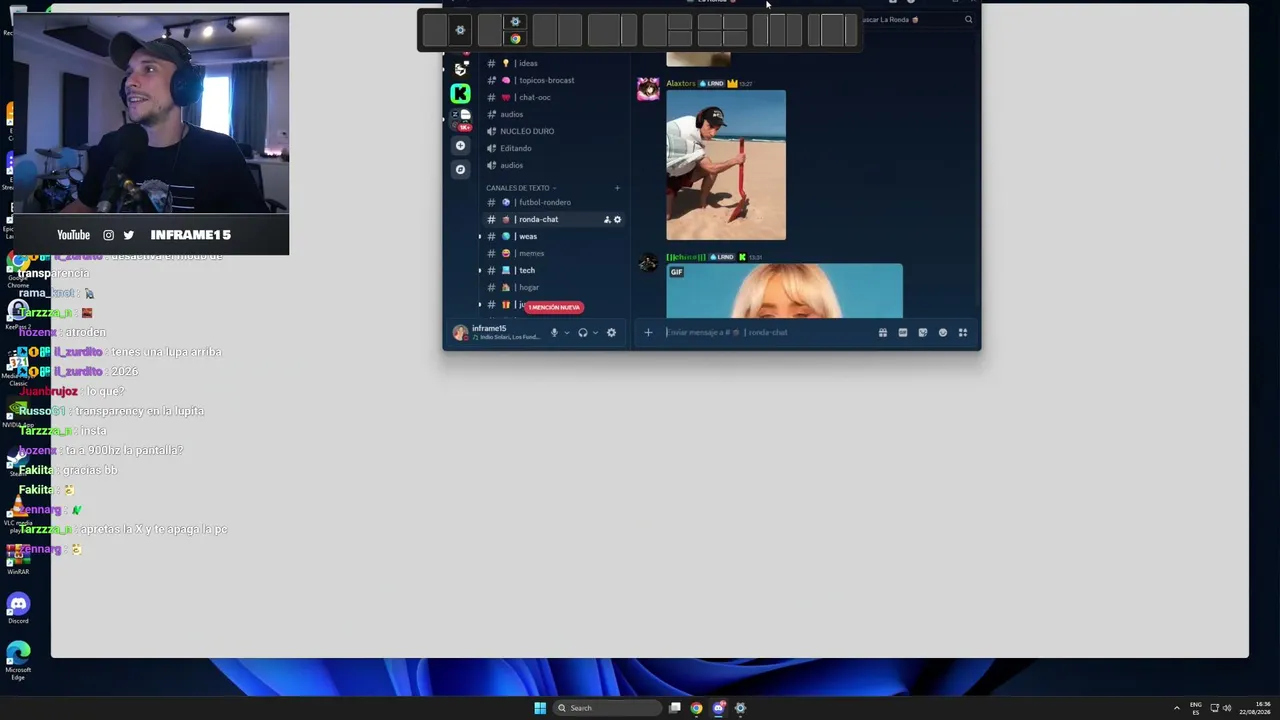Click the gift icon in message bar

(882, 333)
